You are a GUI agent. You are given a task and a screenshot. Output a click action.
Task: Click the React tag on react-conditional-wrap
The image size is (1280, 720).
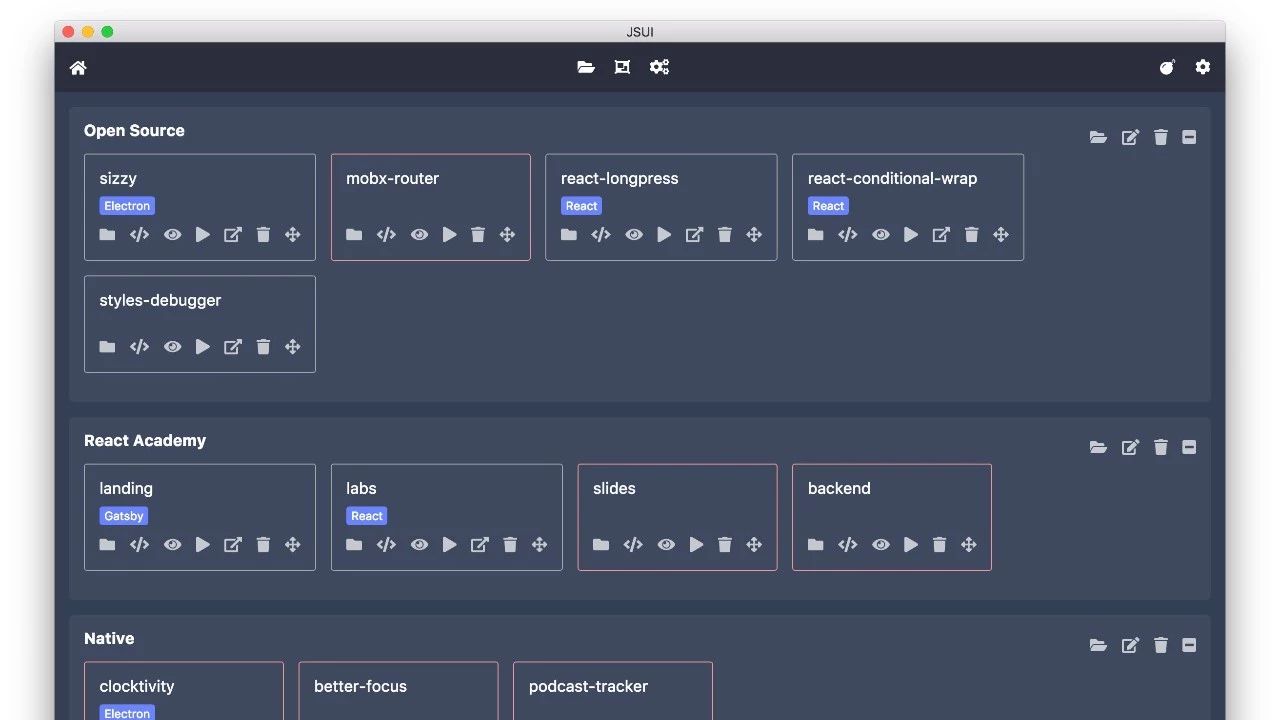tap(828, 206)
